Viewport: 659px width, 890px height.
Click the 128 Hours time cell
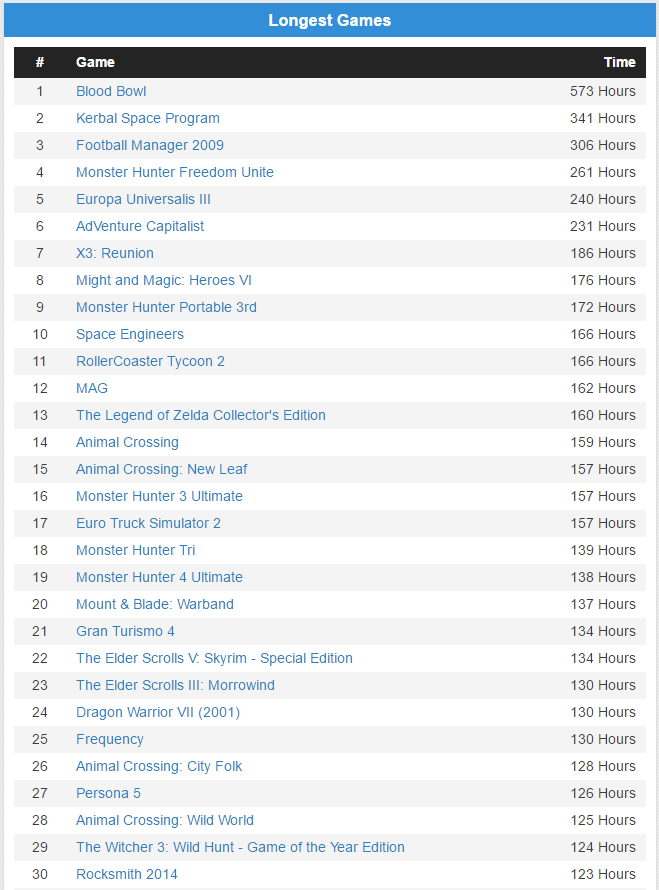pyautogui.click(x=603, y=766)
